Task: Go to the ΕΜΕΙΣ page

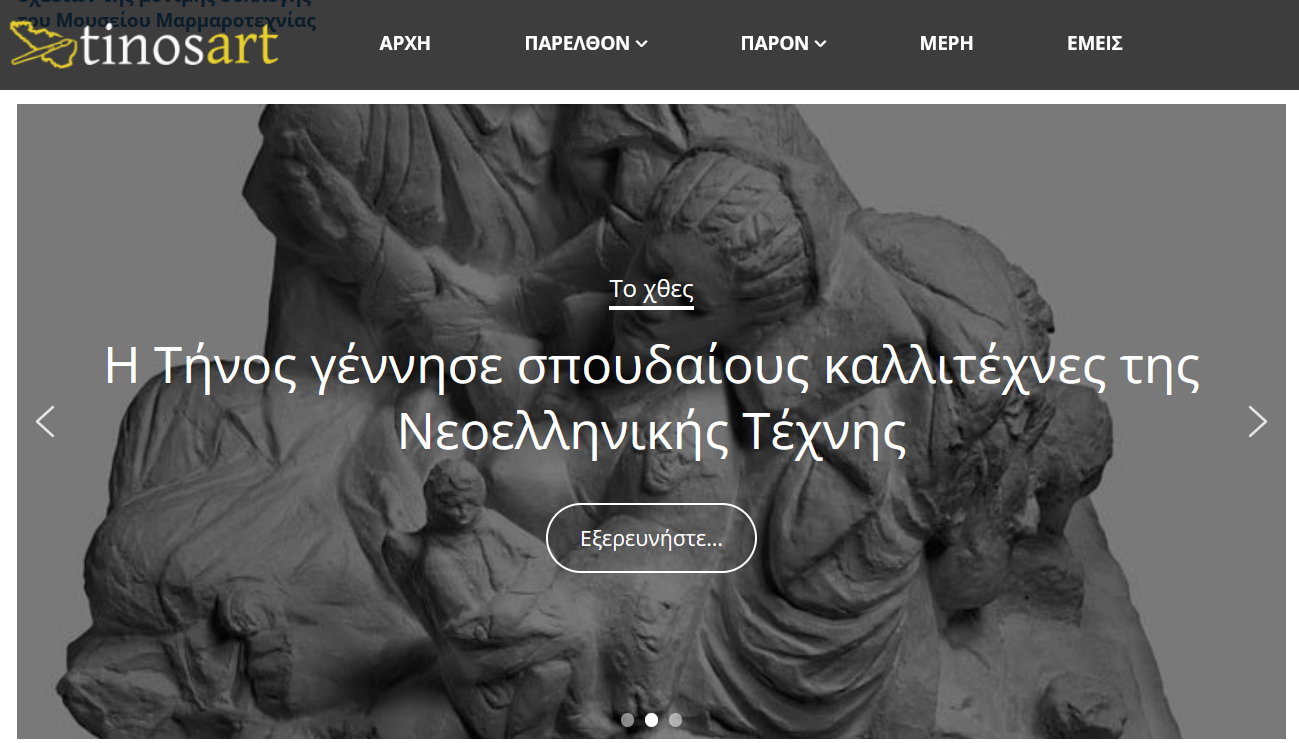Action: click(x=1094, y=44)
